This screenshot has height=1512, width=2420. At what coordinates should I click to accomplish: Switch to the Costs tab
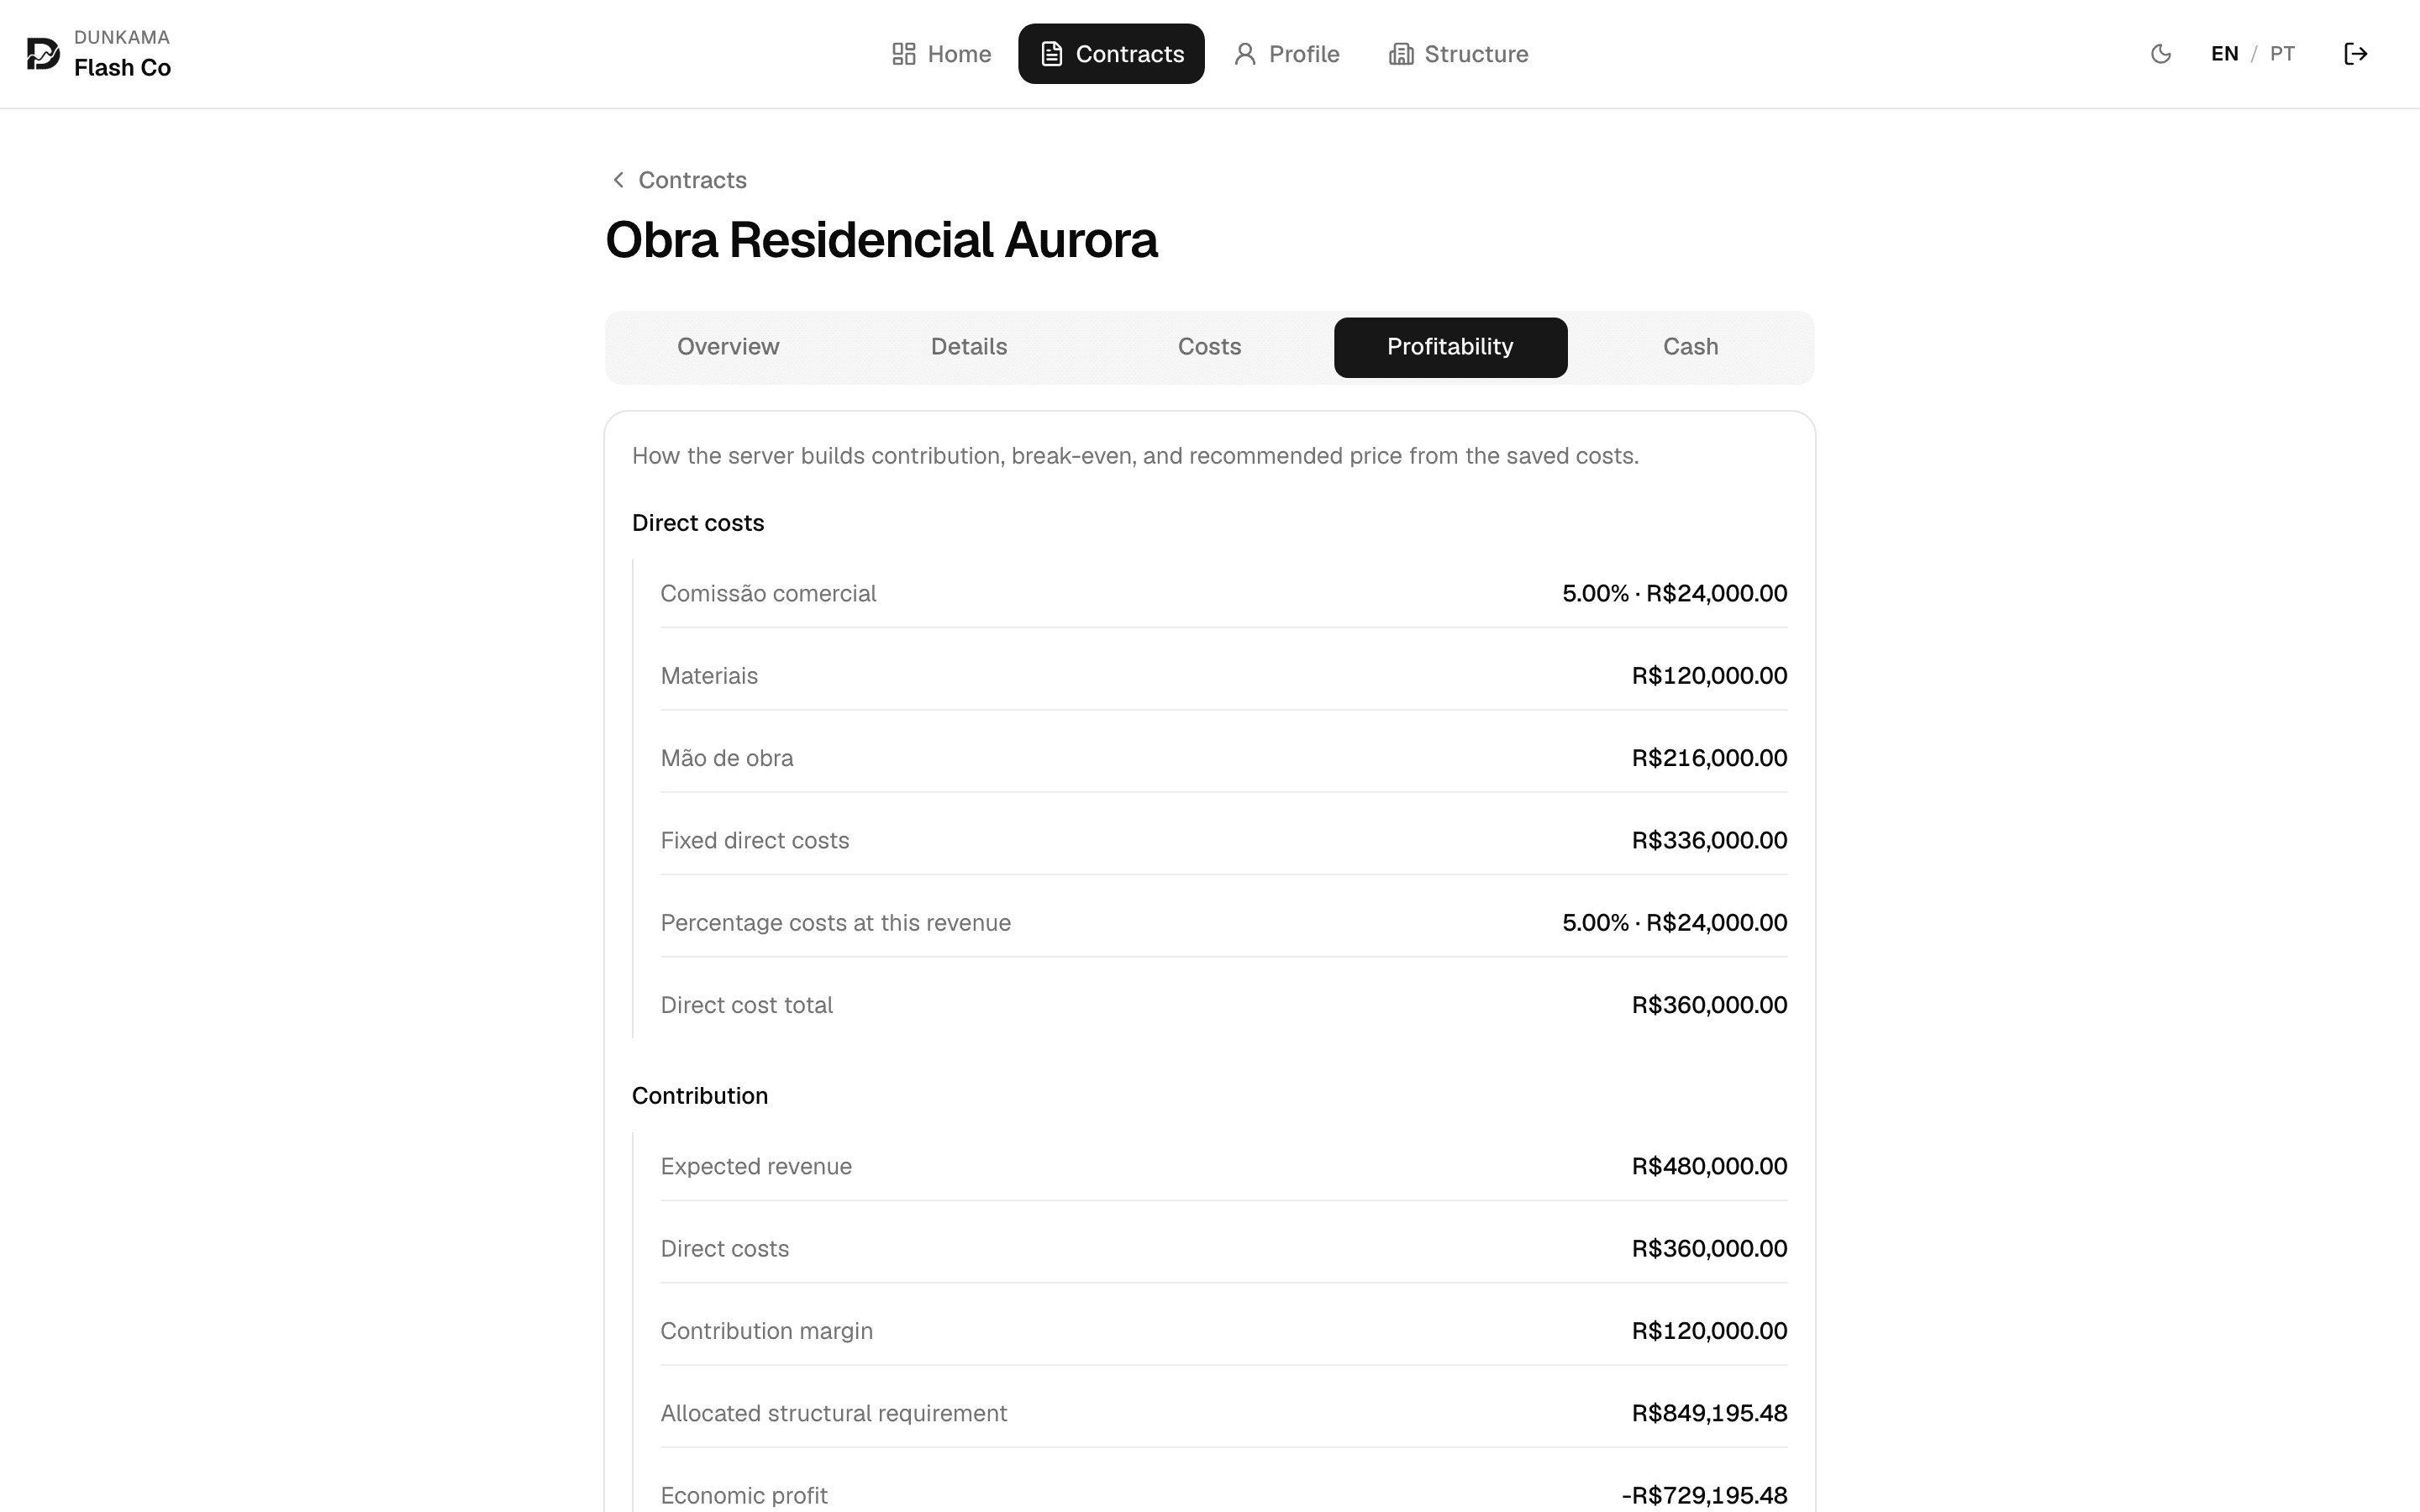tap(1209, 347)
